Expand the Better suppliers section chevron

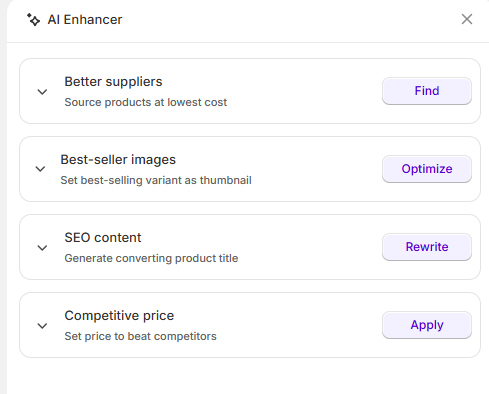[x=42, y=92]
